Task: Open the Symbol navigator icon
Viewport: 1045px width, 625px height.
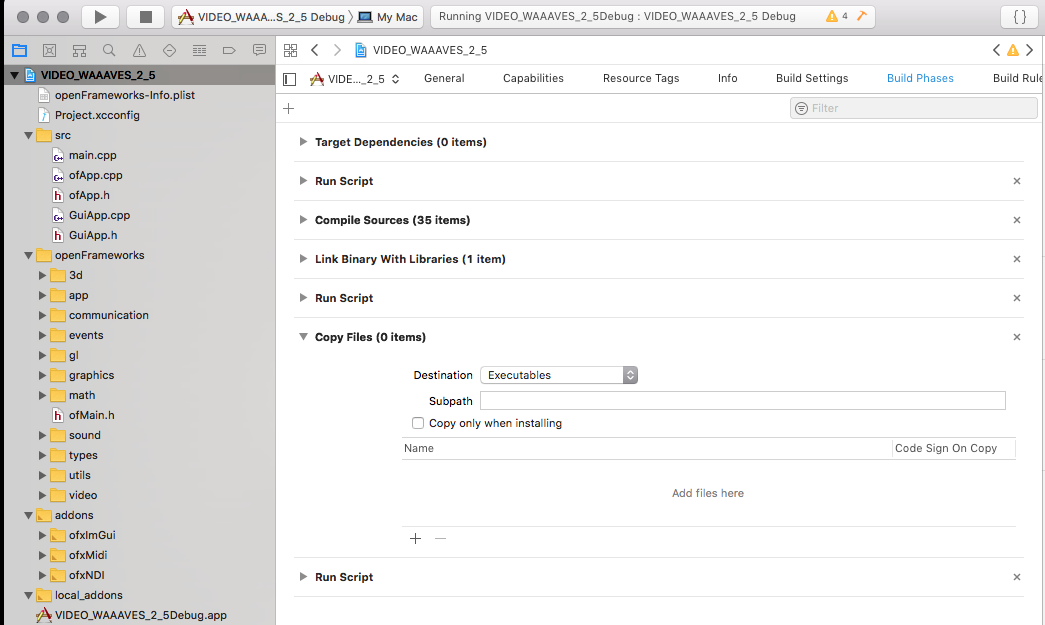Action: [79, 50]
